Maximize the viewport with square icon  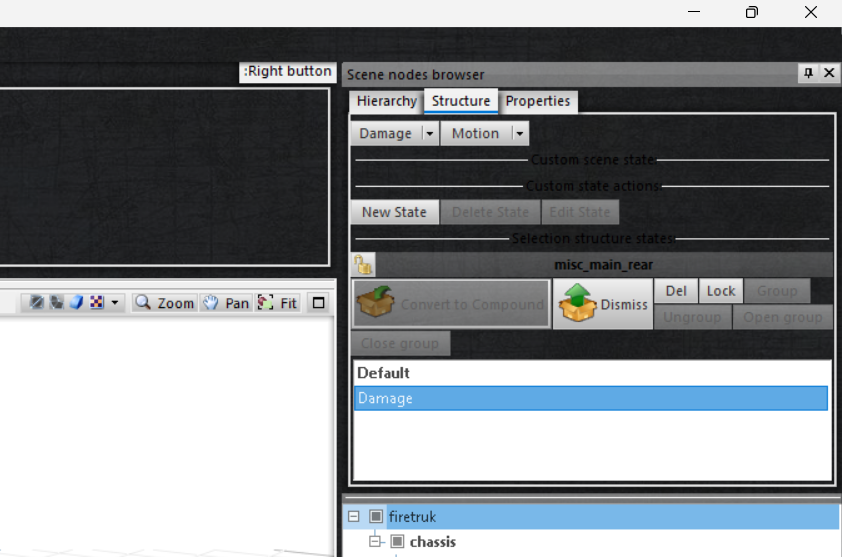point(318,303)
